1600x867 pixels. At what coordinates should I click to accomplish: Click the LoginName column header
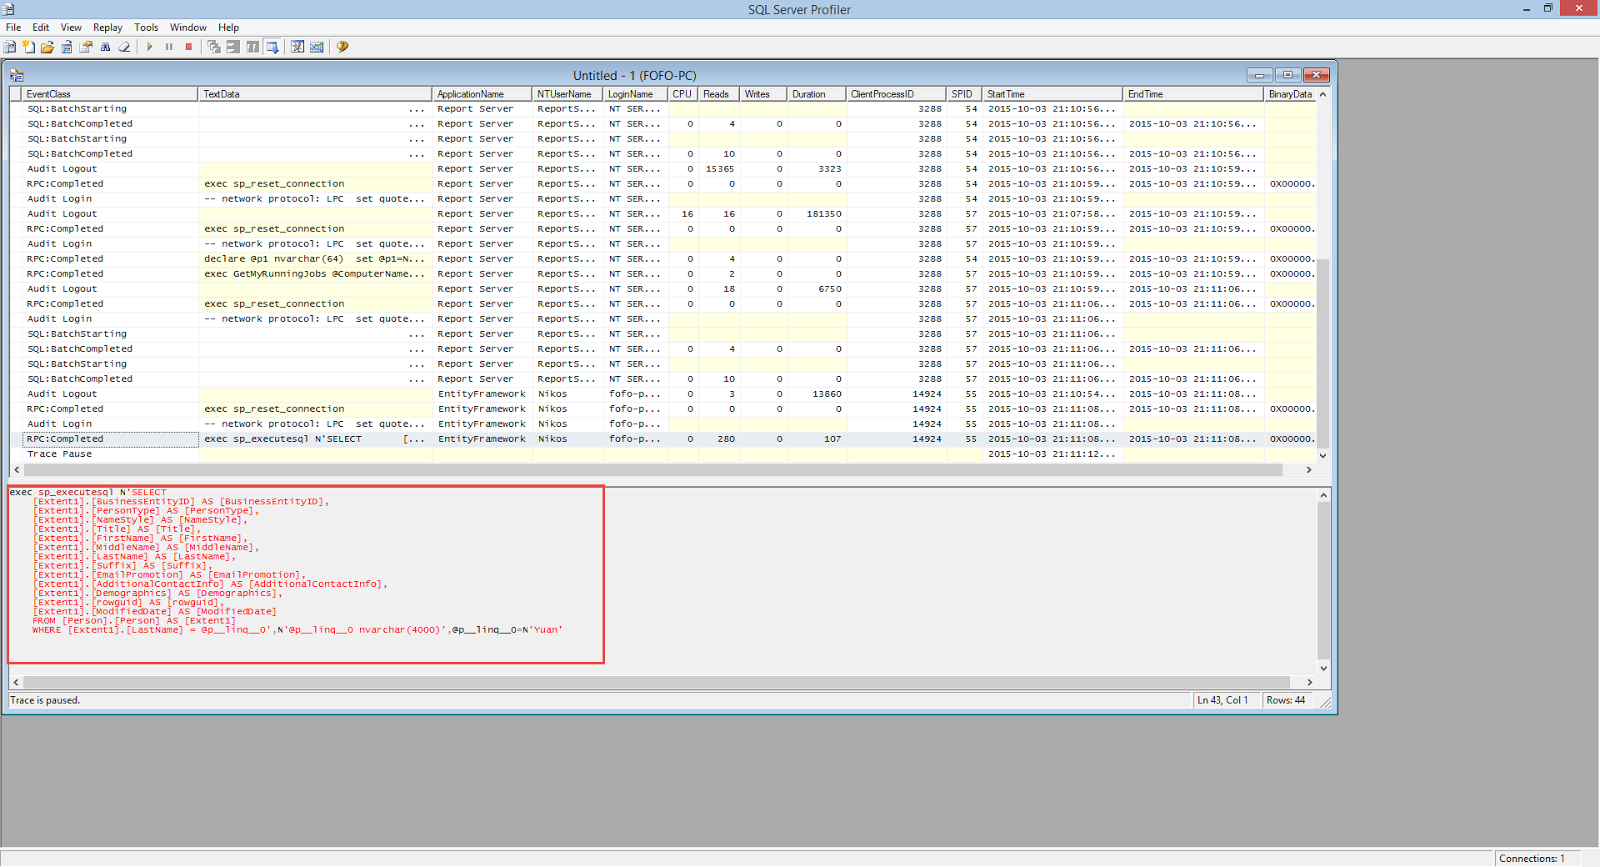click(x=636, y=94)
